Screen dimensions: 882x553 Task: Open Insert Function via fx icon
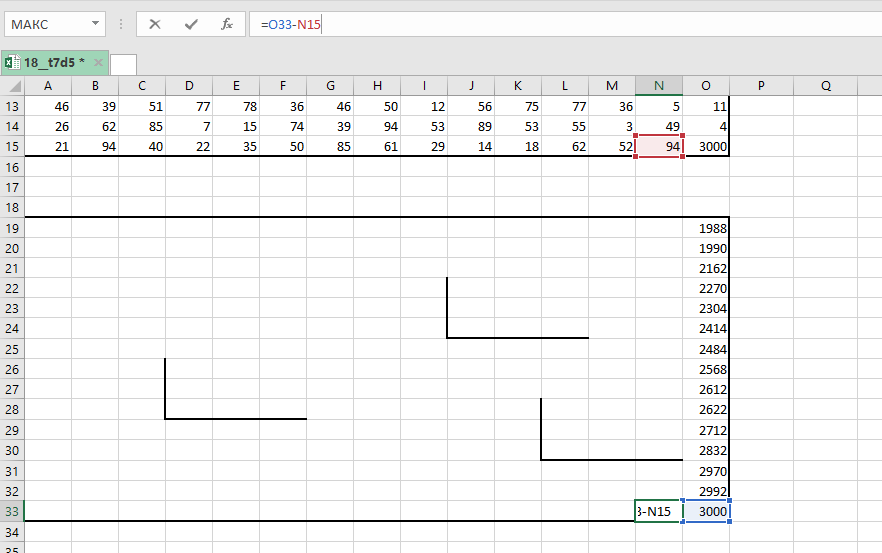[227, 24]
